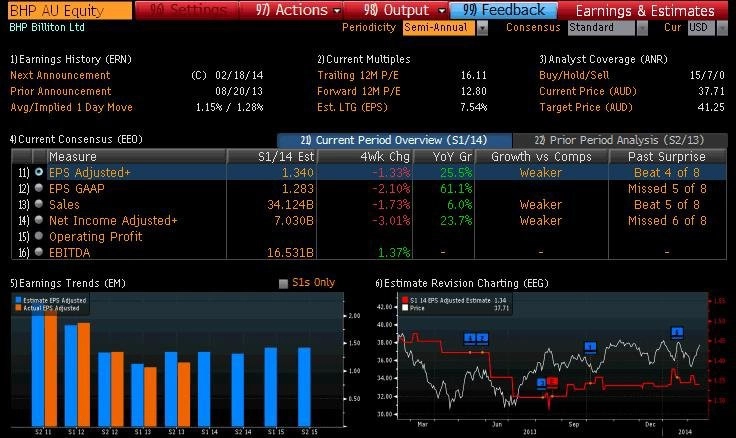Open 4) Current Consensus (EEO)

[x=76, y=139]
